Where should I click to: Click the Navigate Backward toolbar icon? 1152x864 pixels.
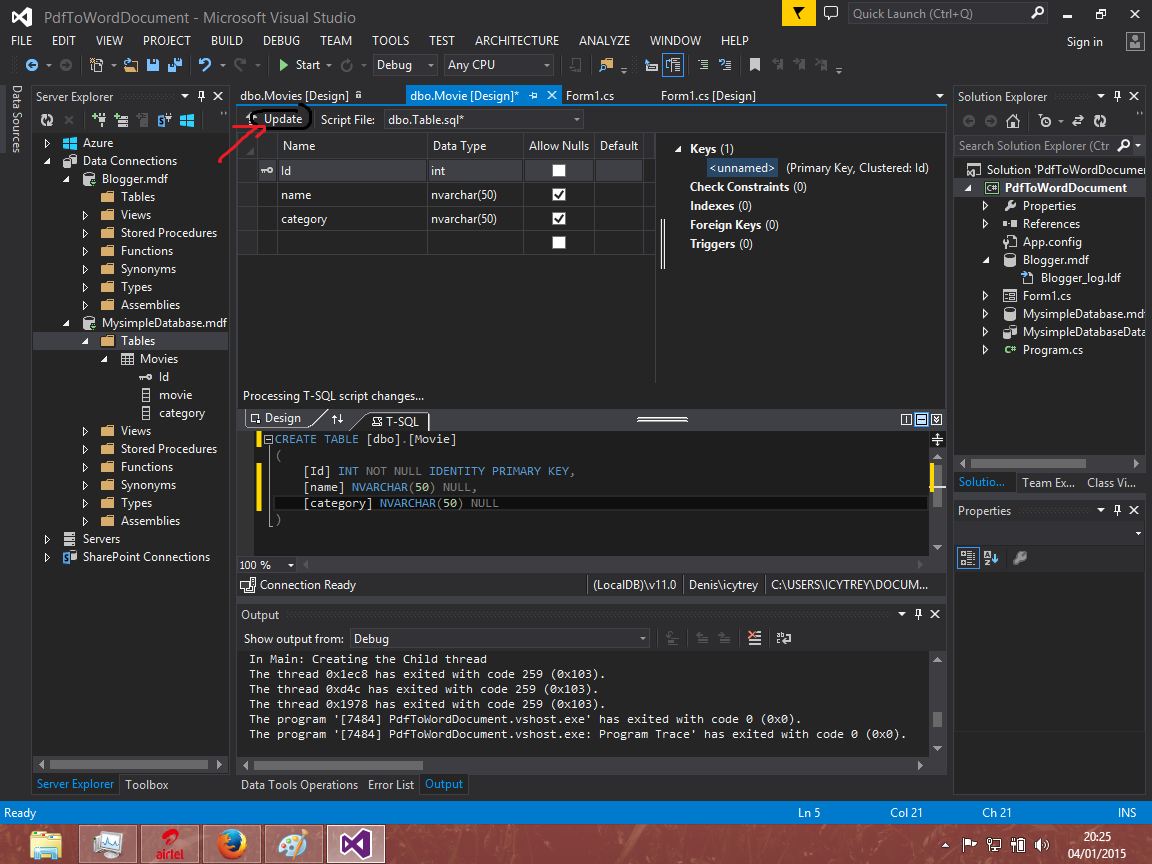[x=32, y=65]
